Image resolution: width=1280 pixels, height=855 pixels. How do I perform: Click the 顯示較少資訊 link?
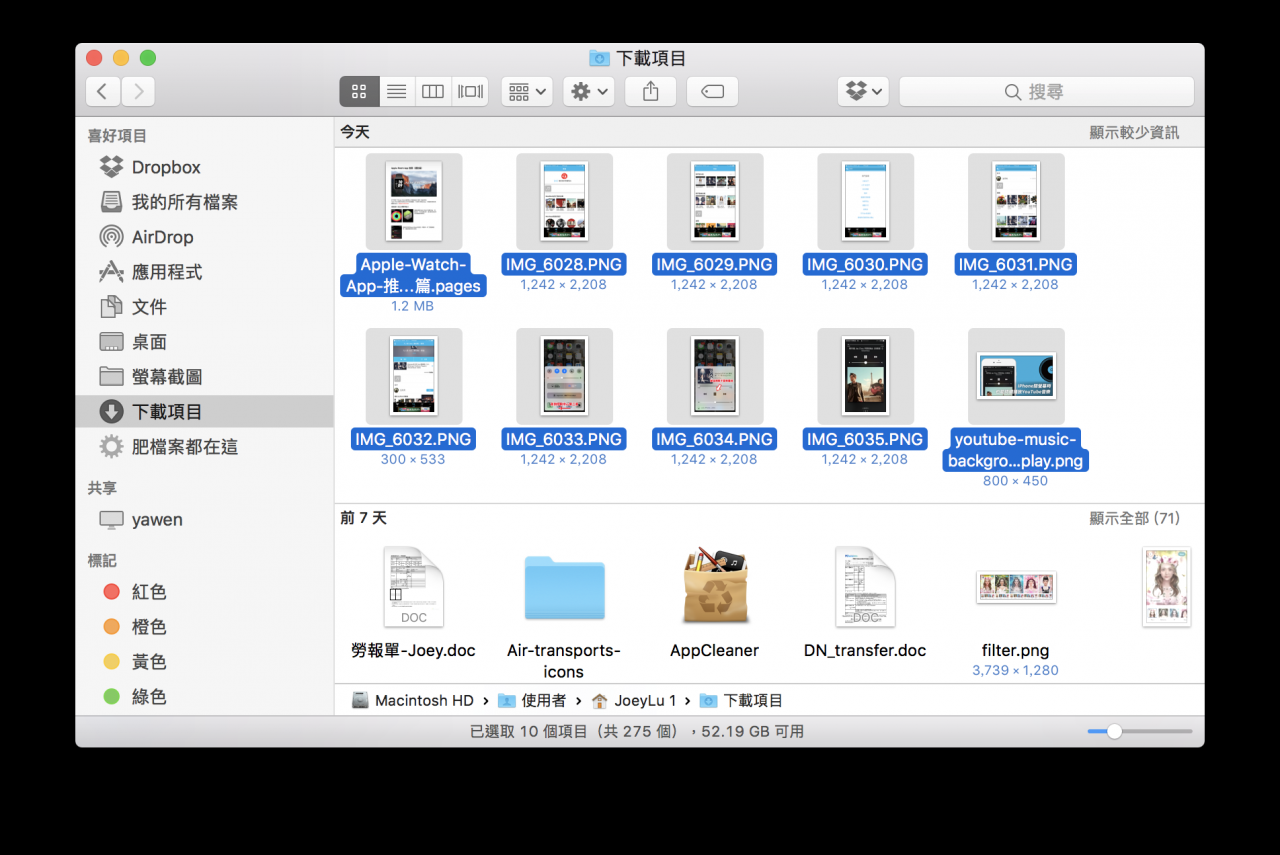click(1135, 131)
